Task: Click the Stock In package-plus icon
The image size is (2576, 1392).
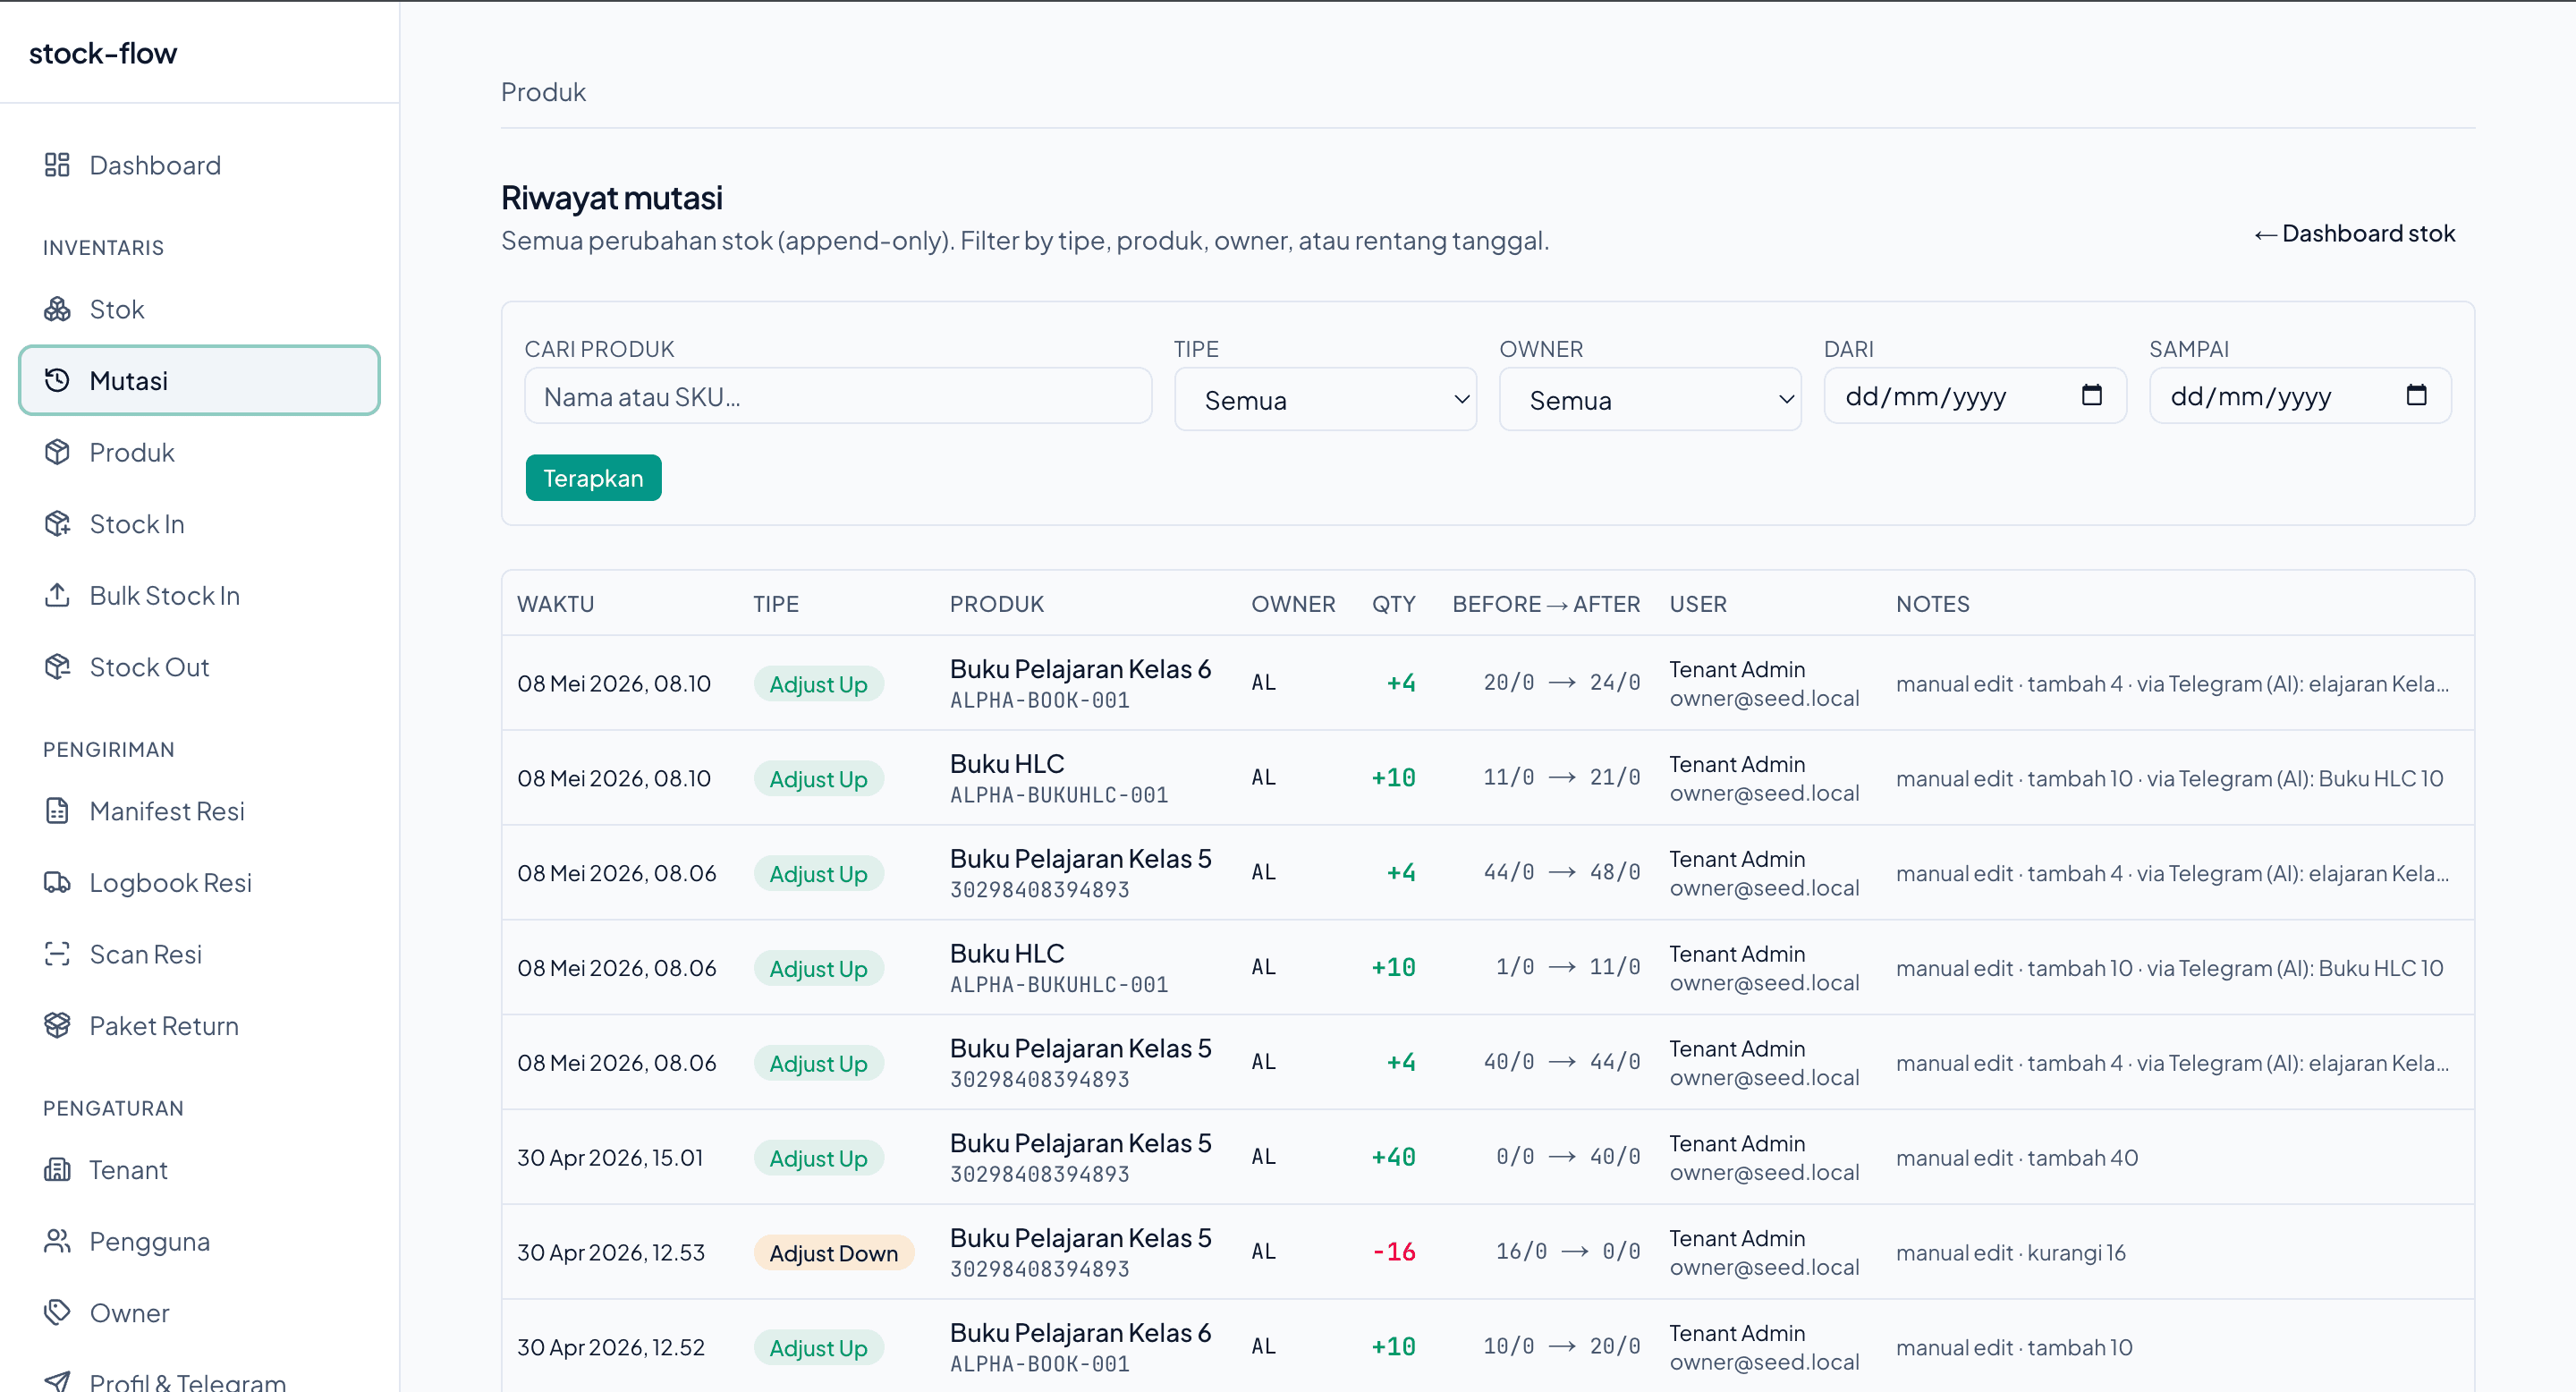Action: tap(57, 524)
